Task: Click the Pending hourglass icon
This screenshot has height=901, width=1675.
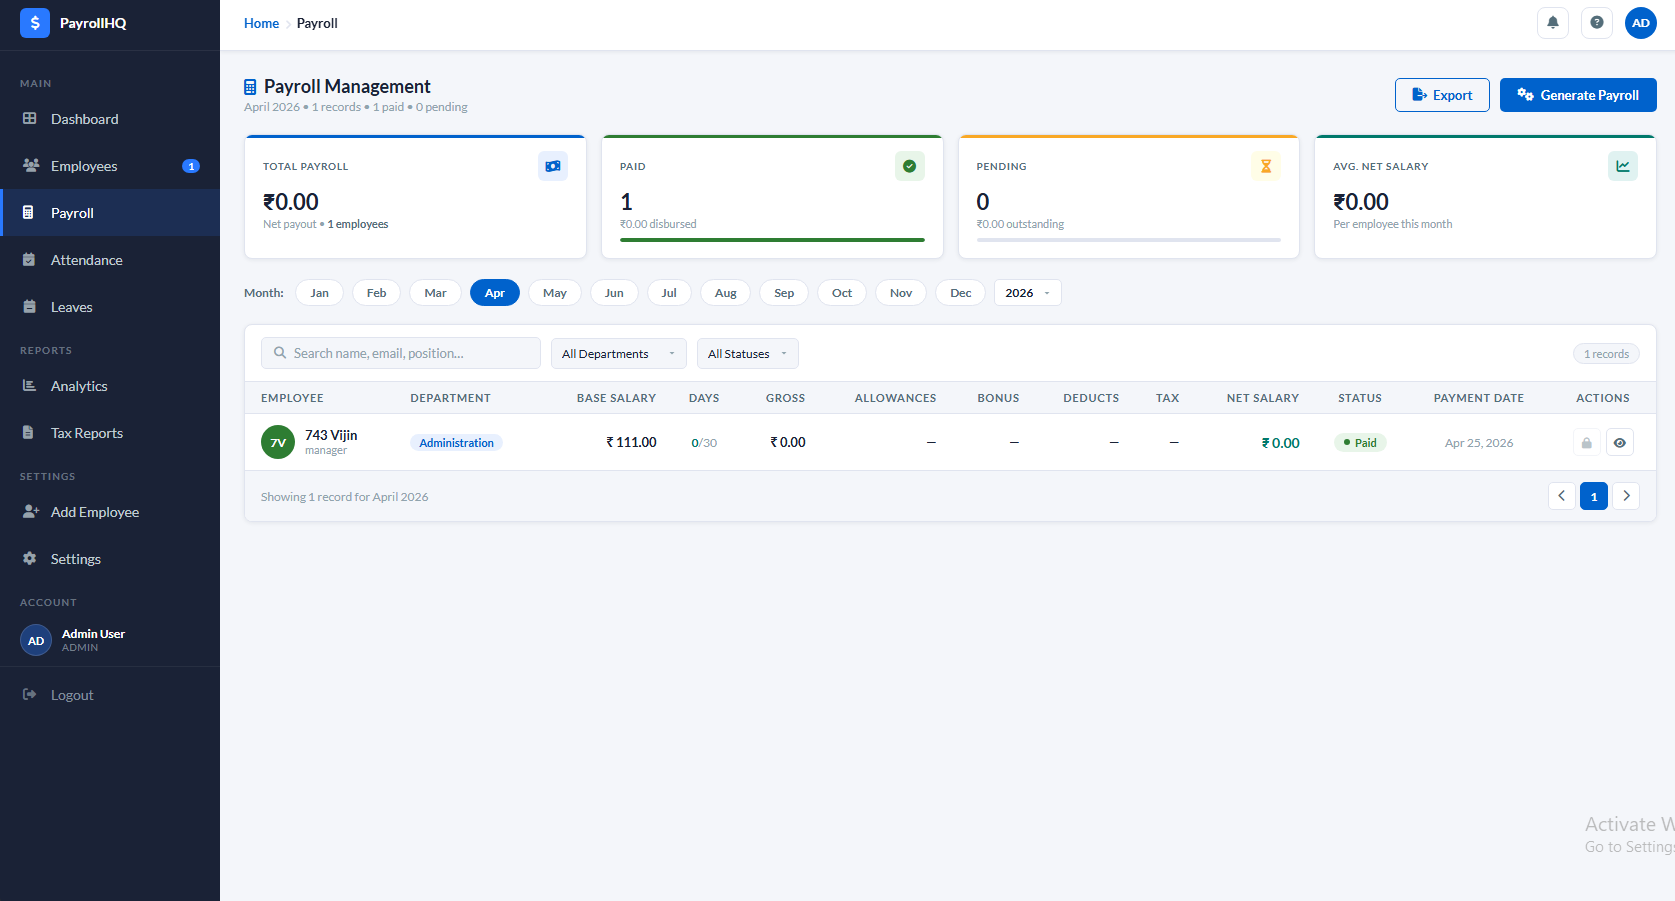Action: (1265, 166)
